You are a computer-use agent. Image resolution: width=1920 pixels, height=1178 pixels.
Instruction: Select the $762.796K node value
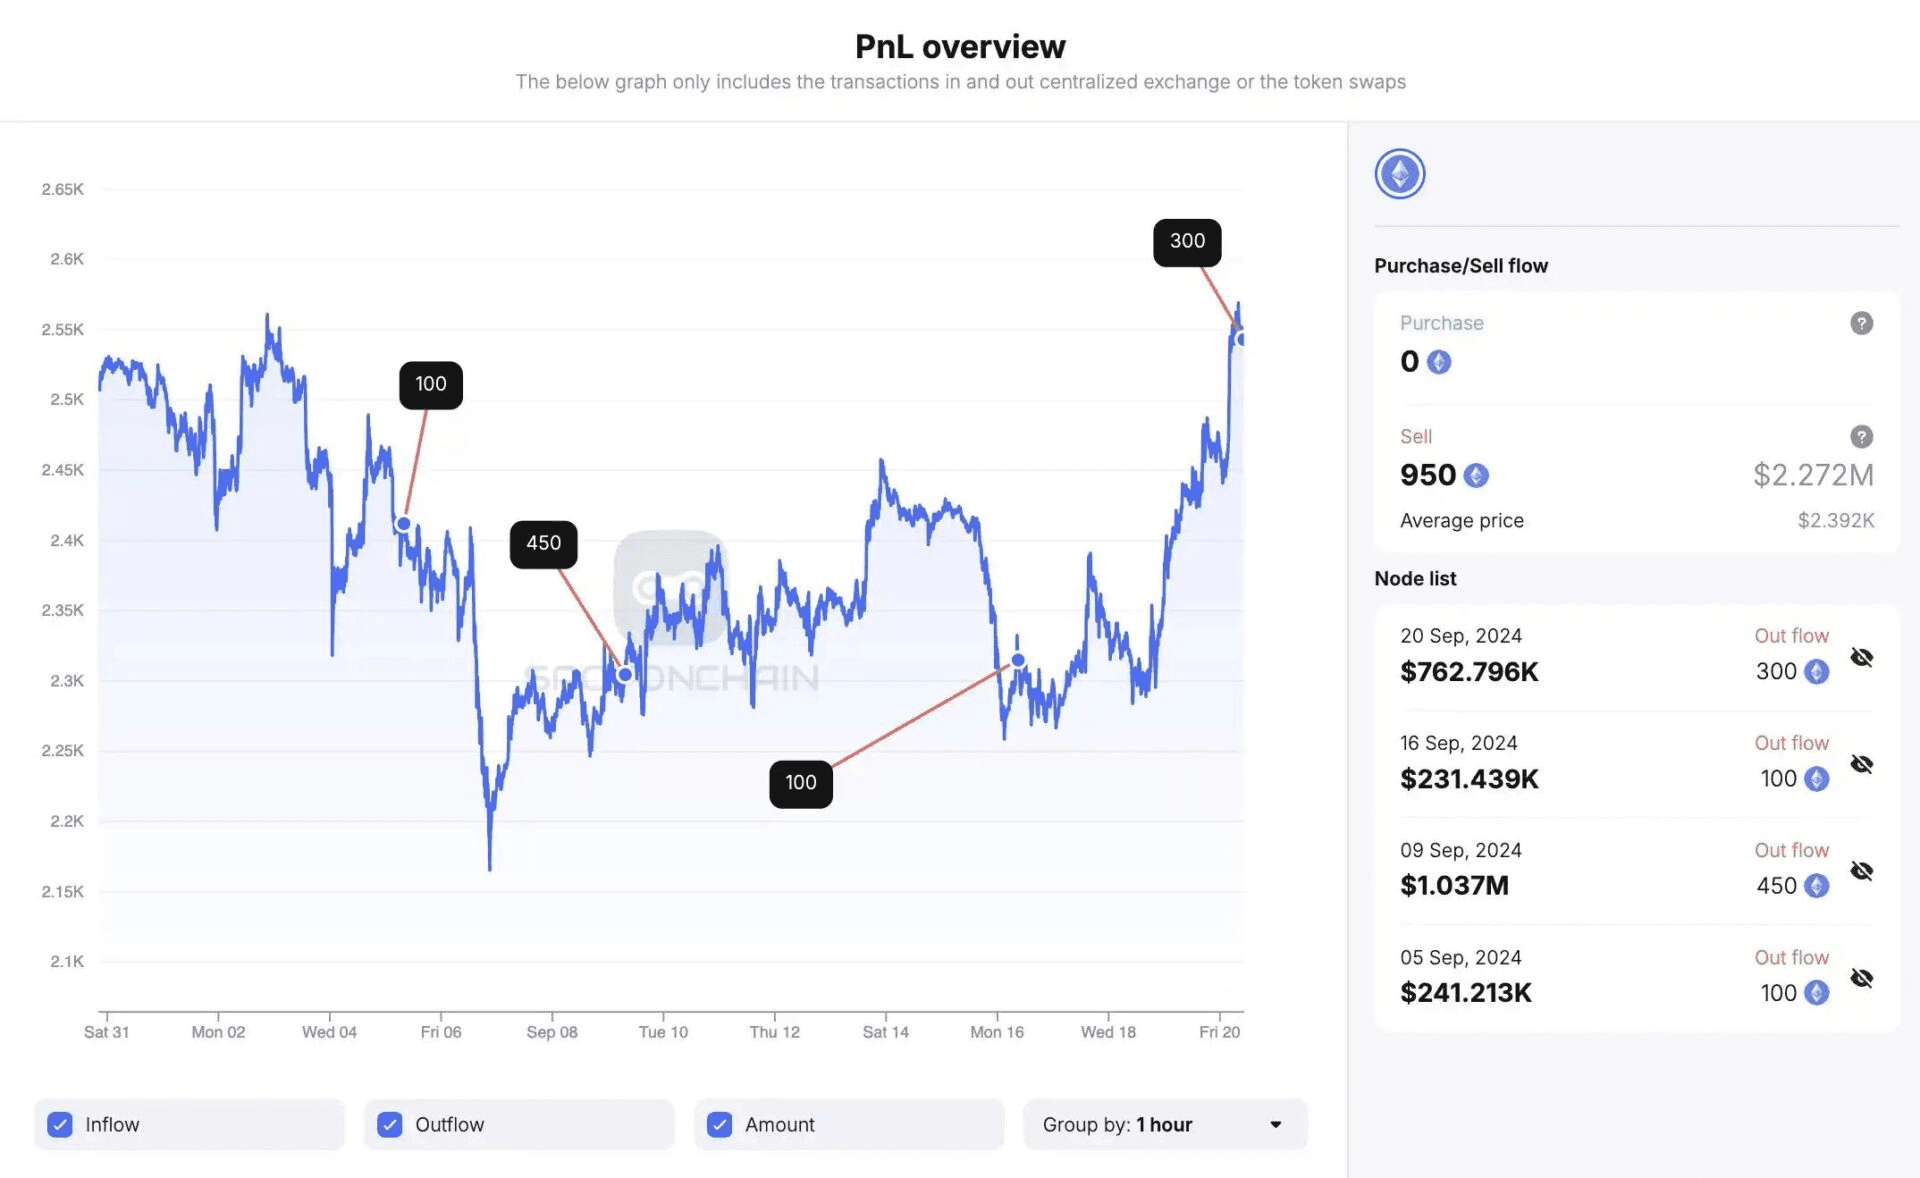pyautogui.click(x=1469, y=672)
